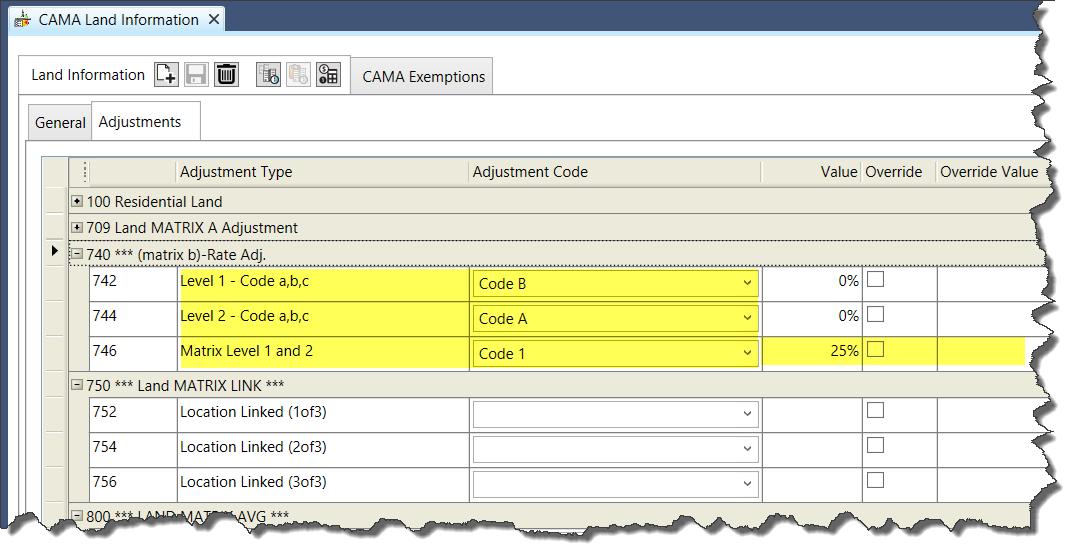Click Override Value cell for row 744

click(982, 318)
